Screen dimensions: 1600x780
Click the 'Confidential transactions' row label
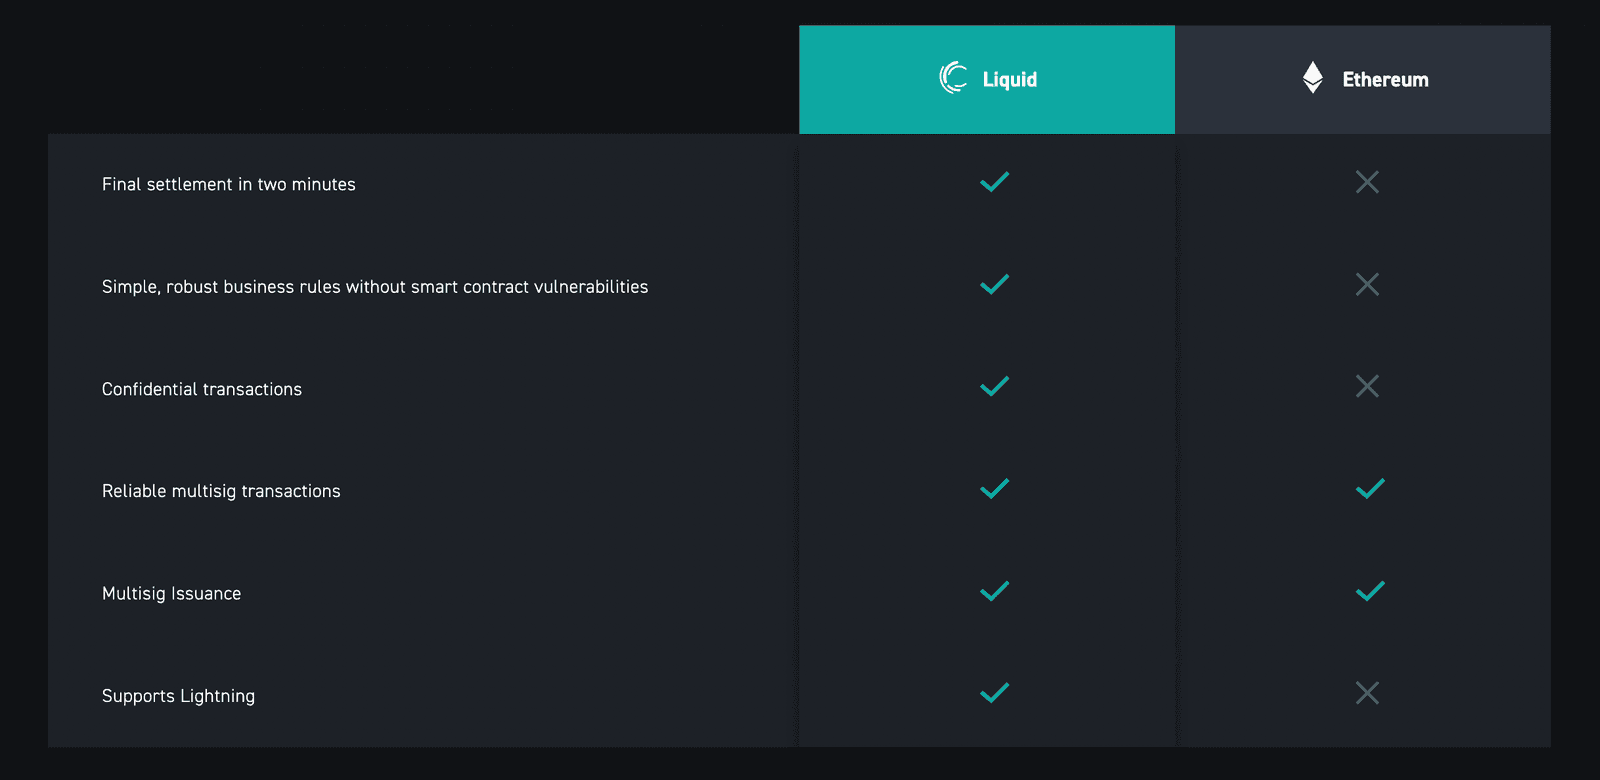(x=201, y=389)
